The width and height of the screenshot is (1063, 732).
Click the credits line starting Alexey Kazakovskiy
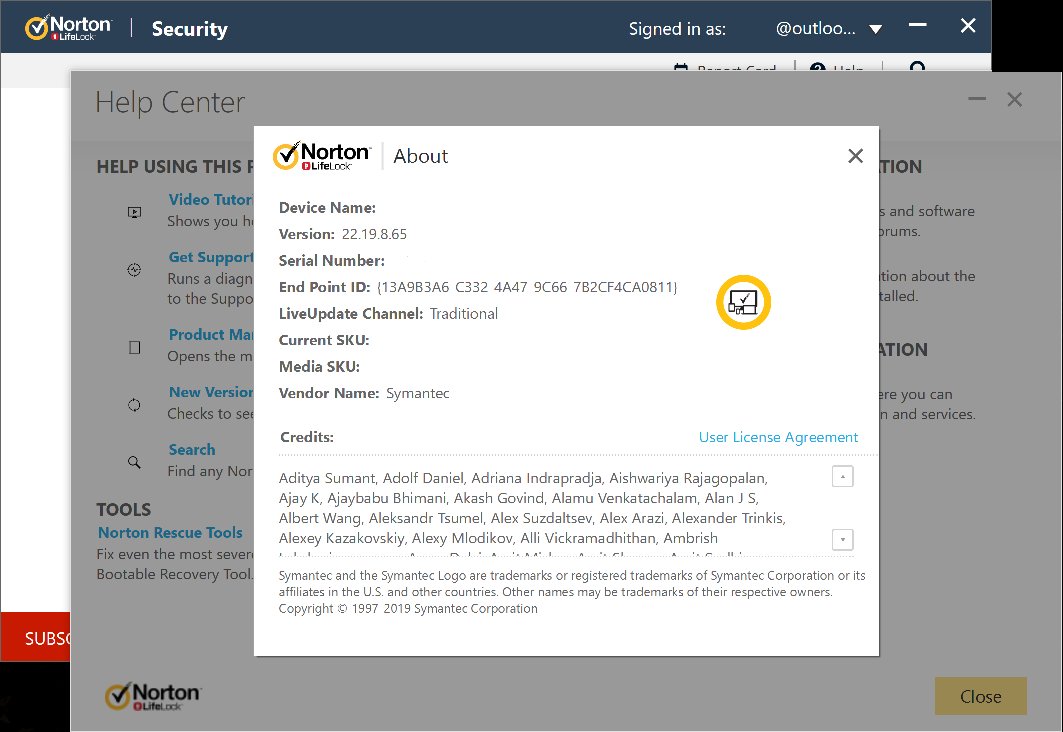click(x=498, y=538)
